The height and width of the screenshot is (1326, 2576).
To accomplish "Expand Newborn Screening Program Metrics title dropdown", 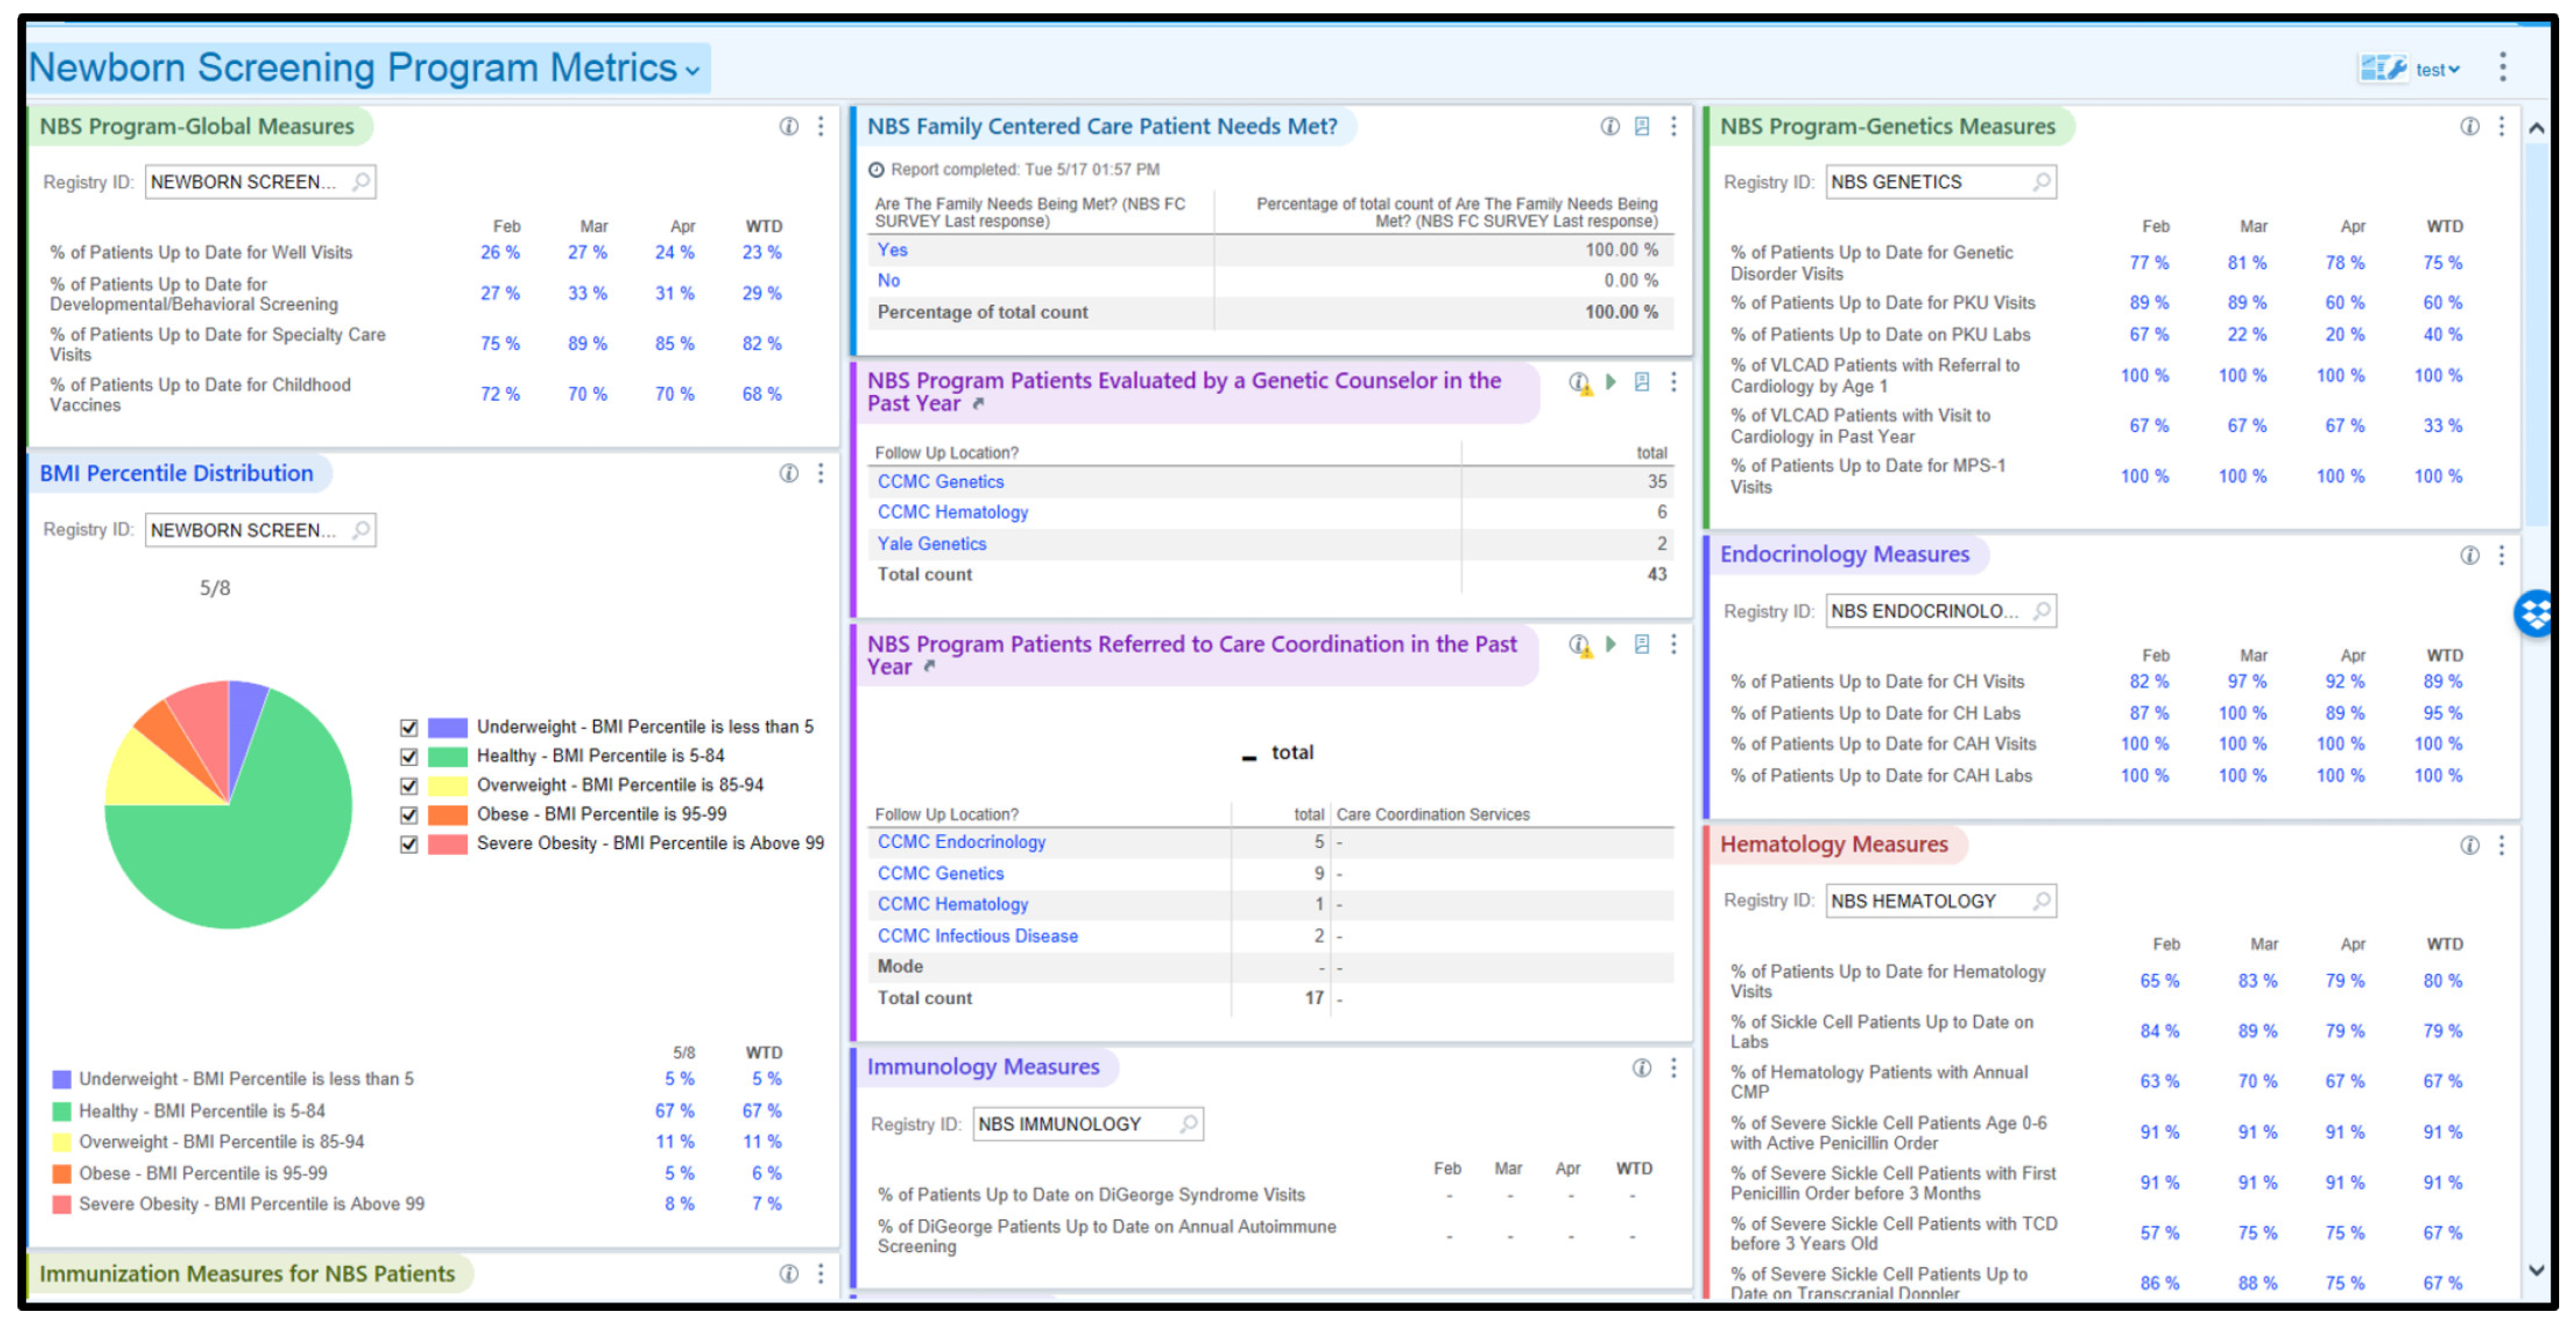I will pyautogui.click(x=692, y=71).
